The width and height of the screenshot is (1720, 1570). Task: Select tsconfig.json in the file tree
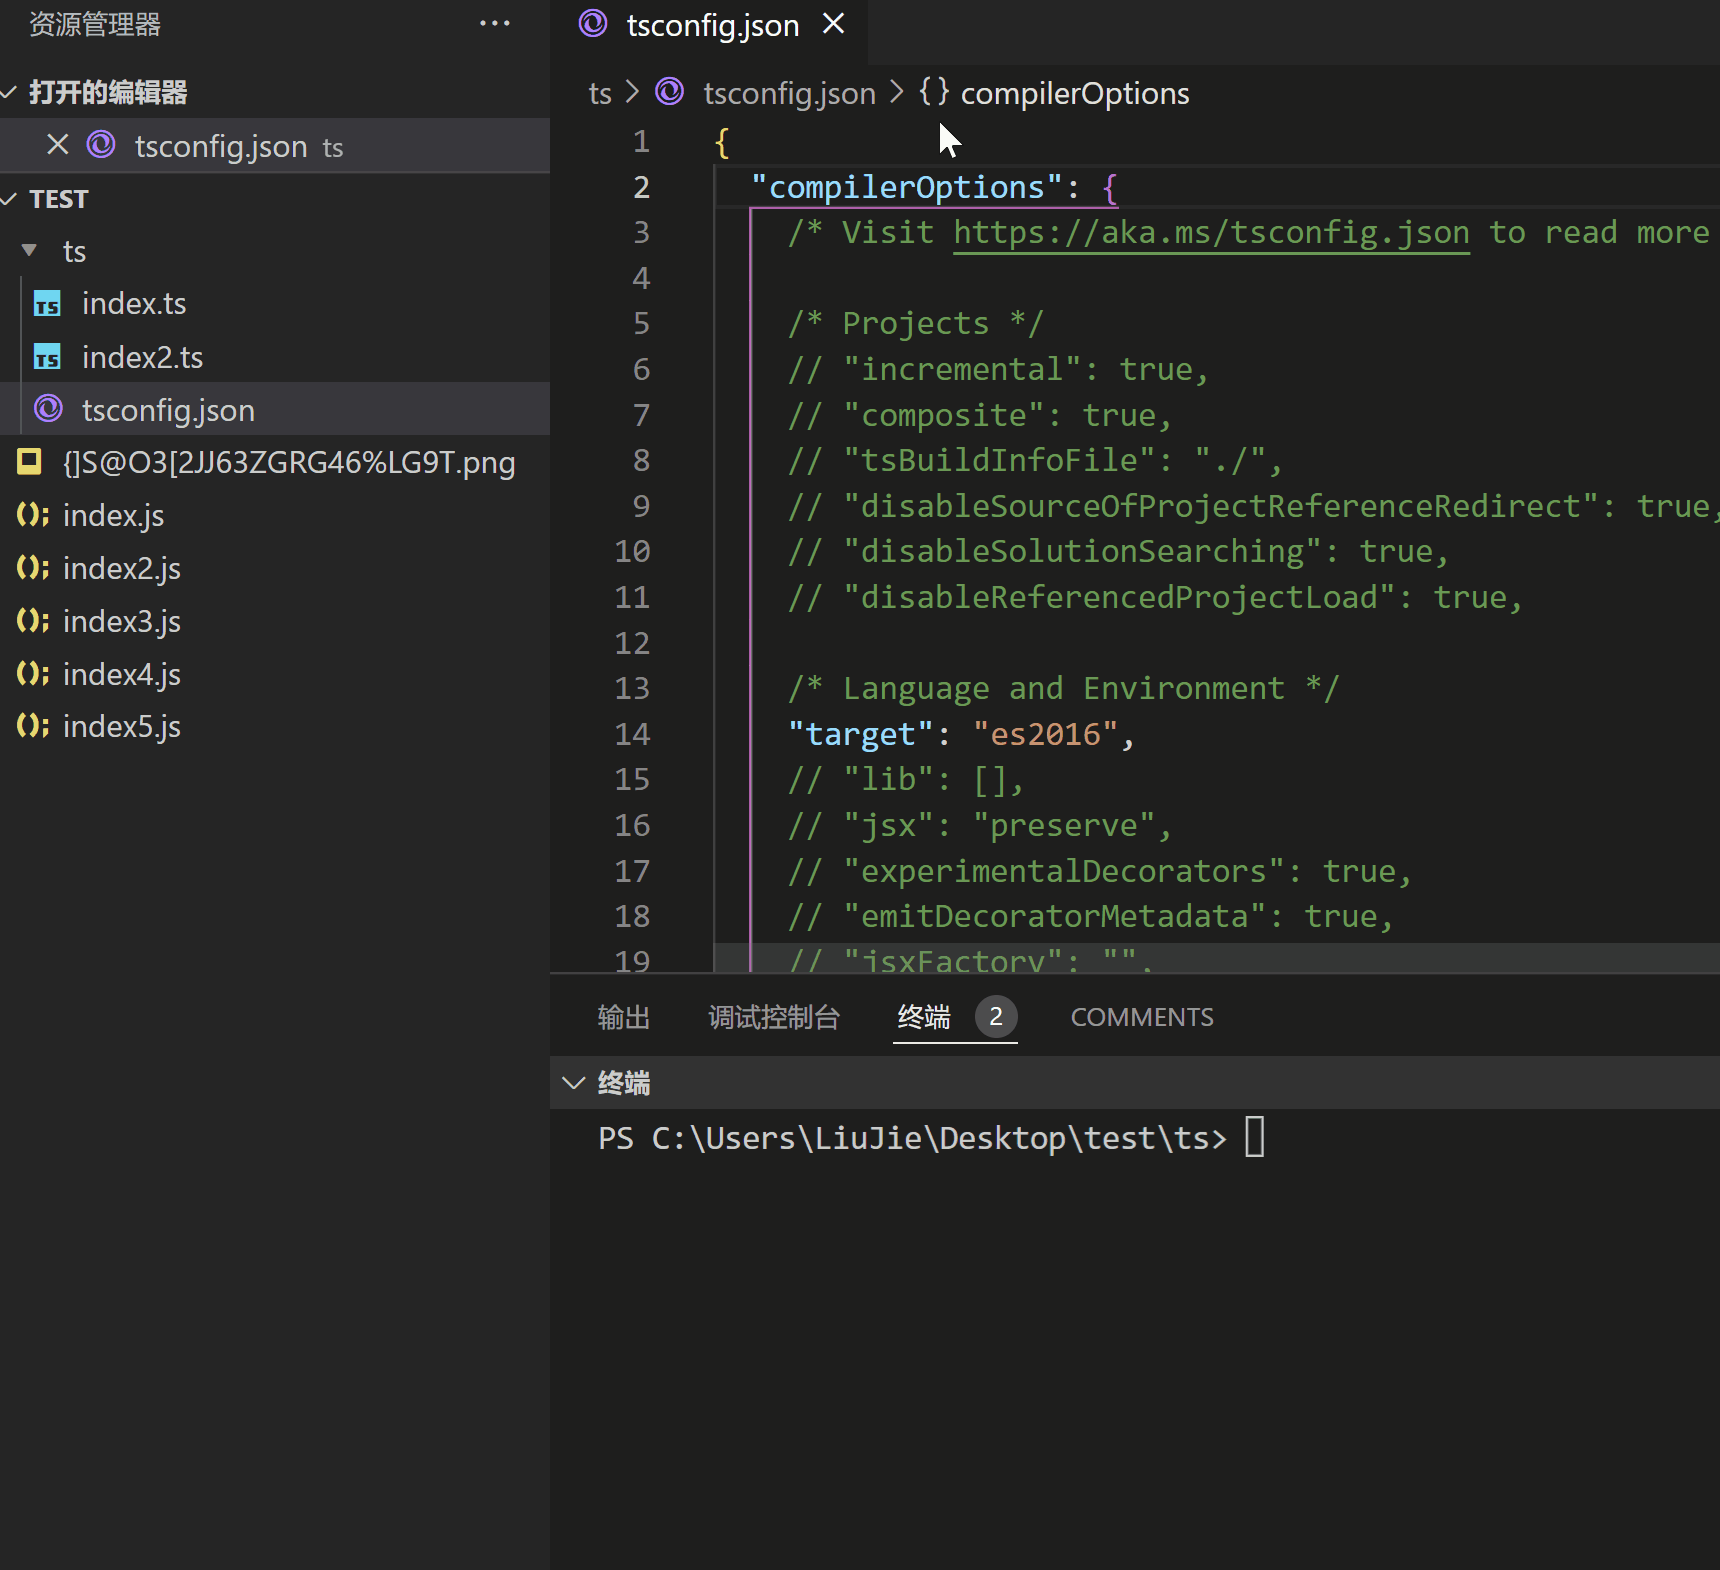pos(275,409)
